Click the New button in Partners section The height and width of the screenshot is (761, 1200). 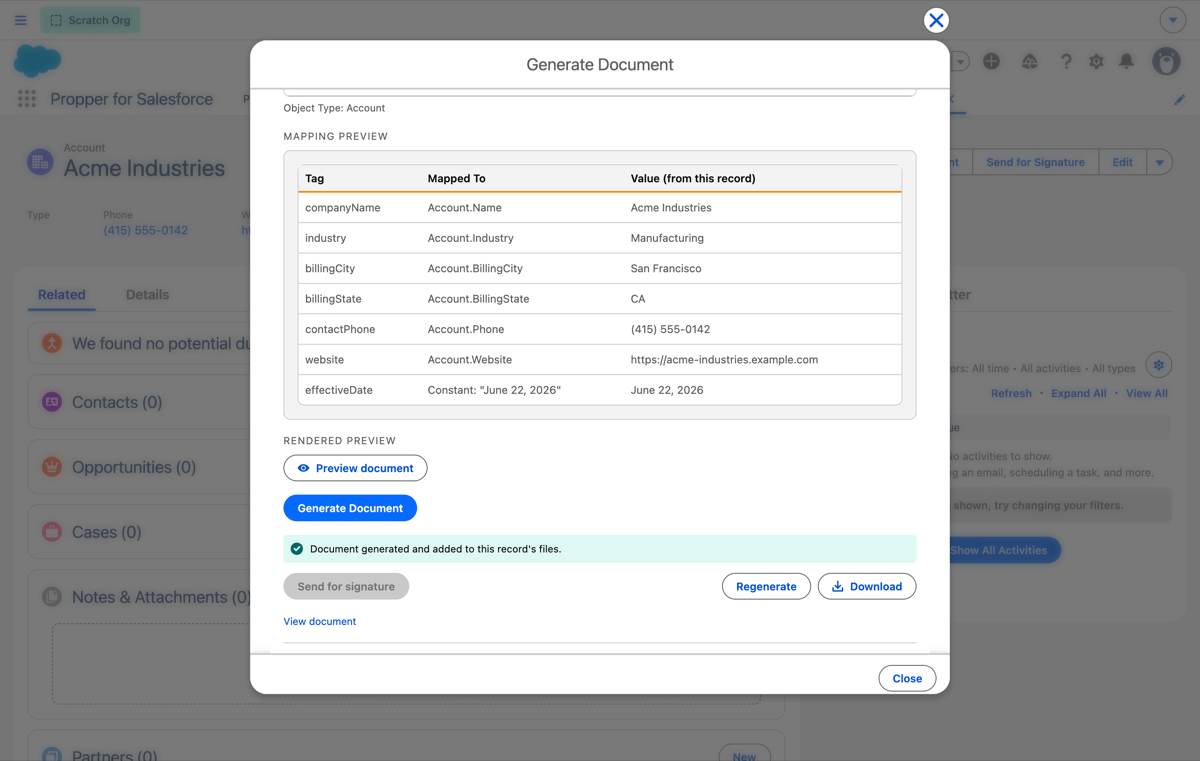(744, 755)
